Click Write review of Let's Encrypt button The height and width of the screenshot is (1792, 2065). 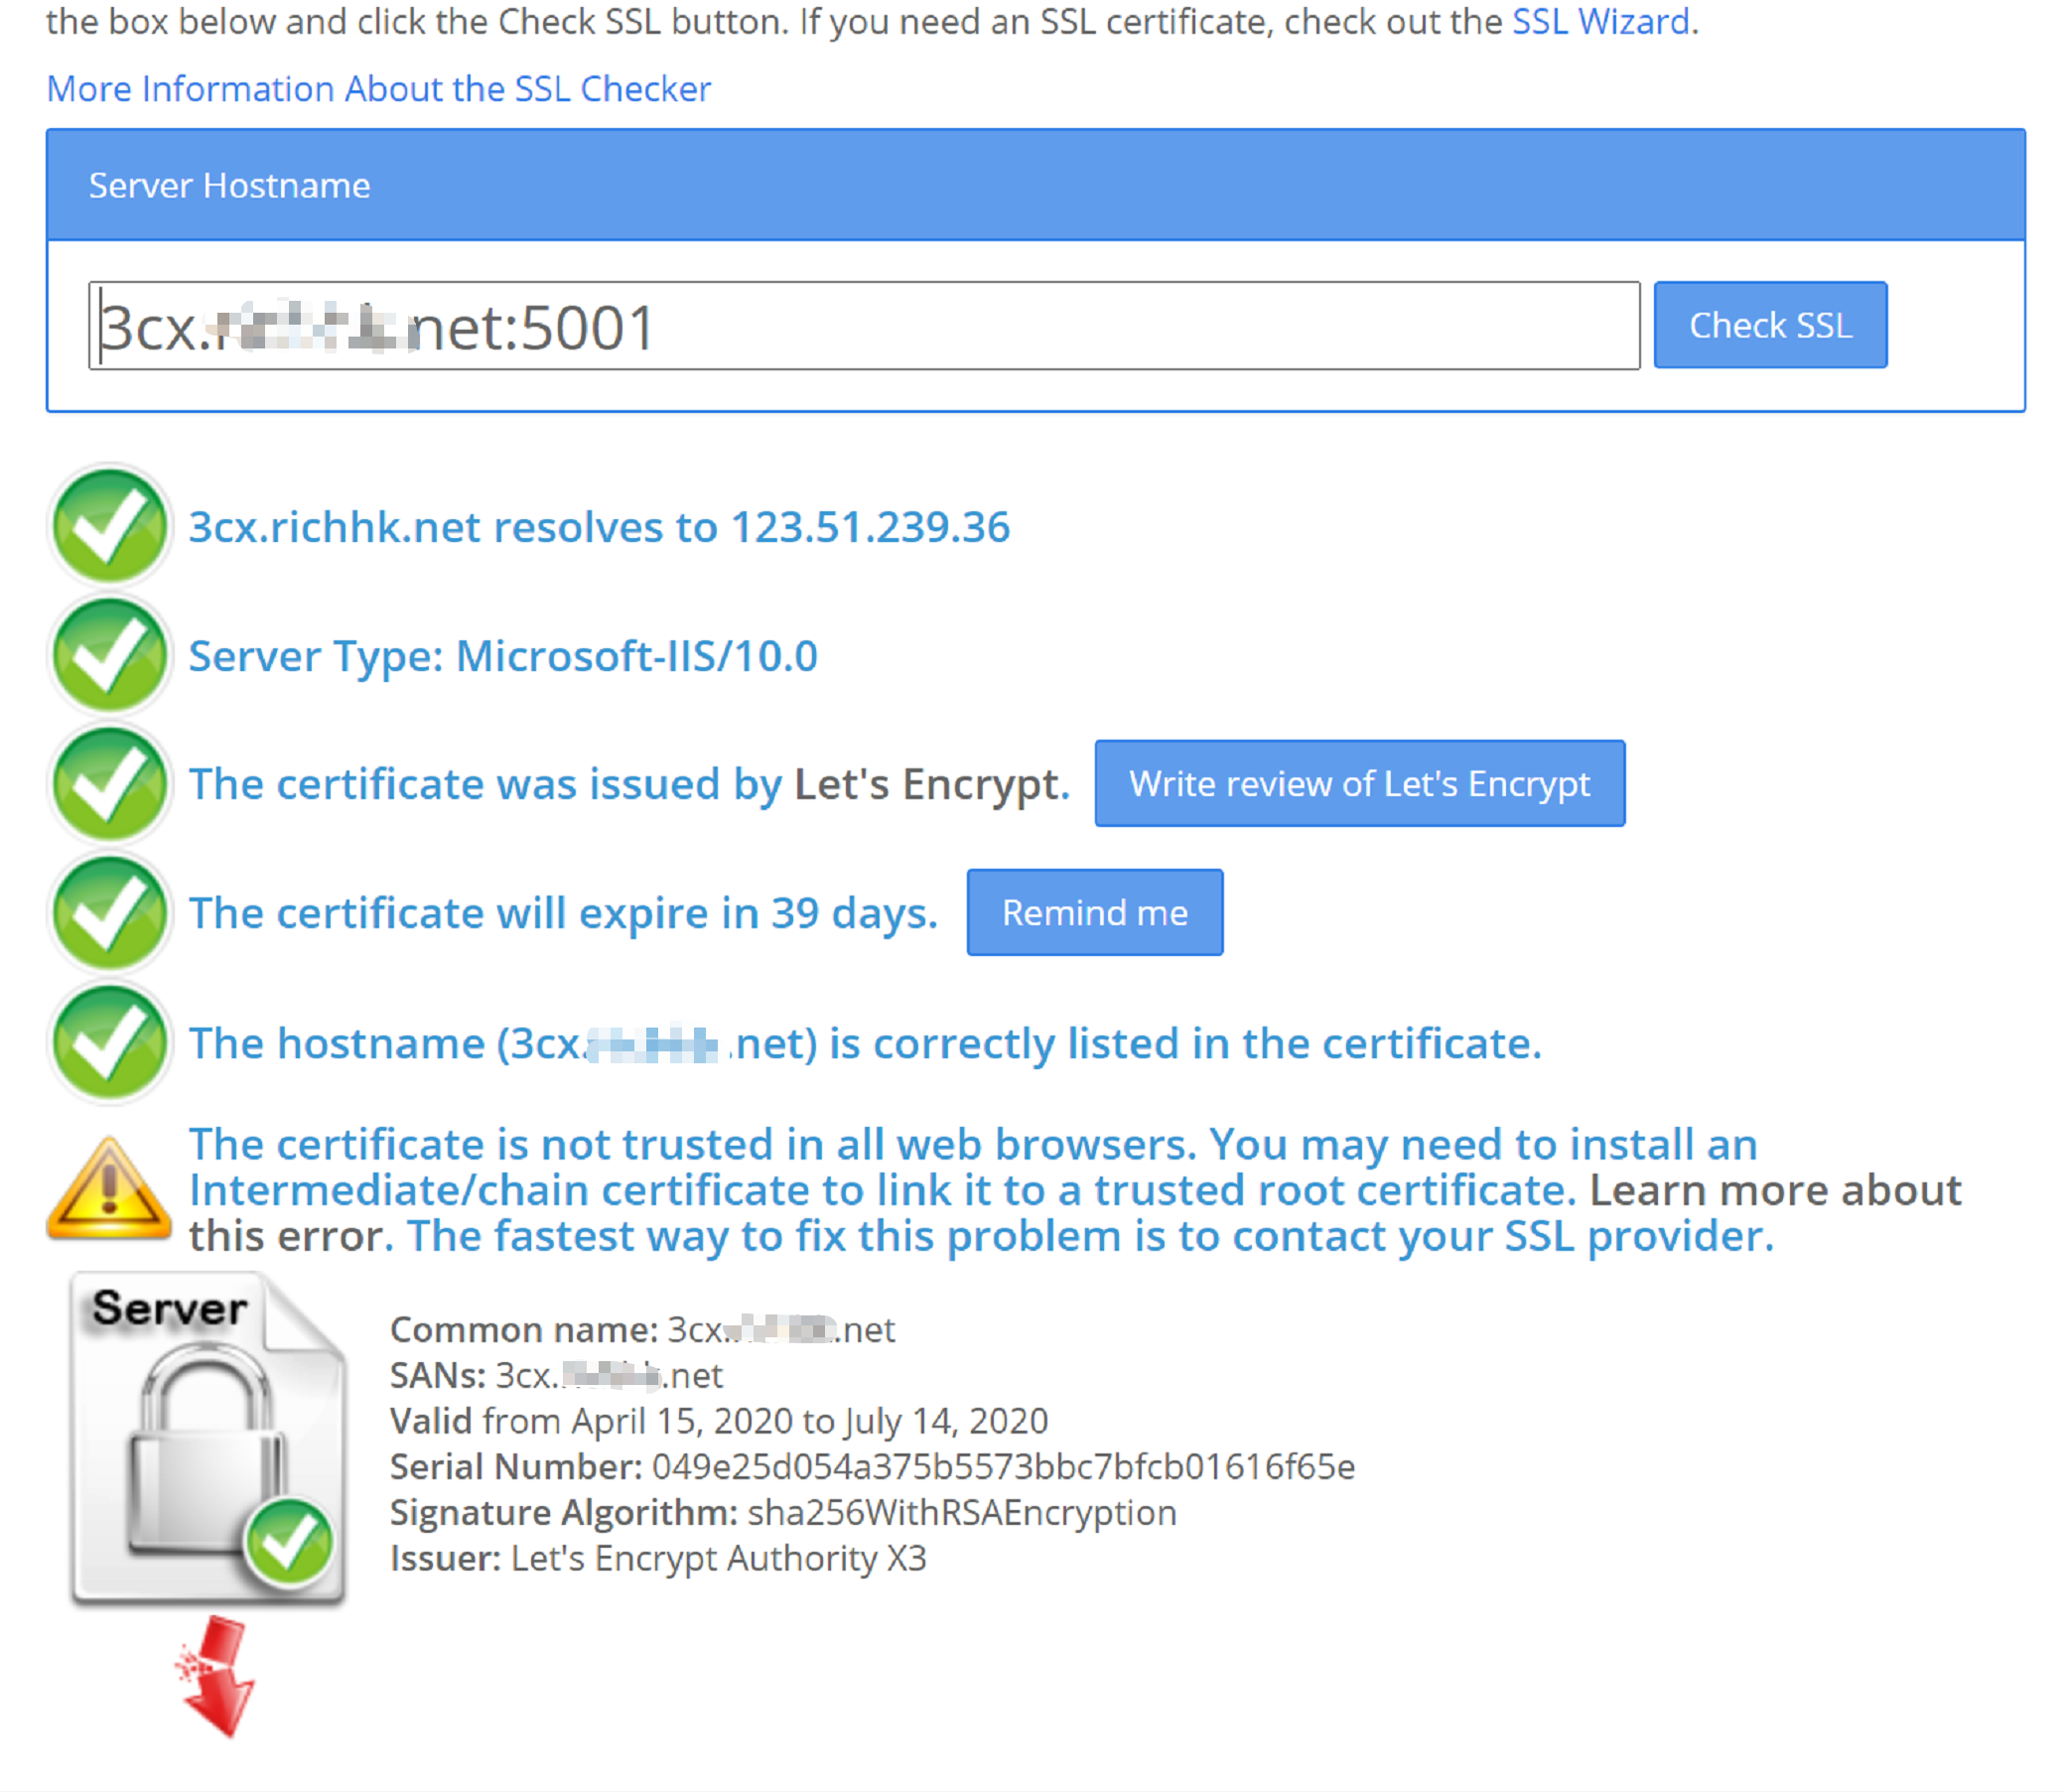coord(1359,784)
